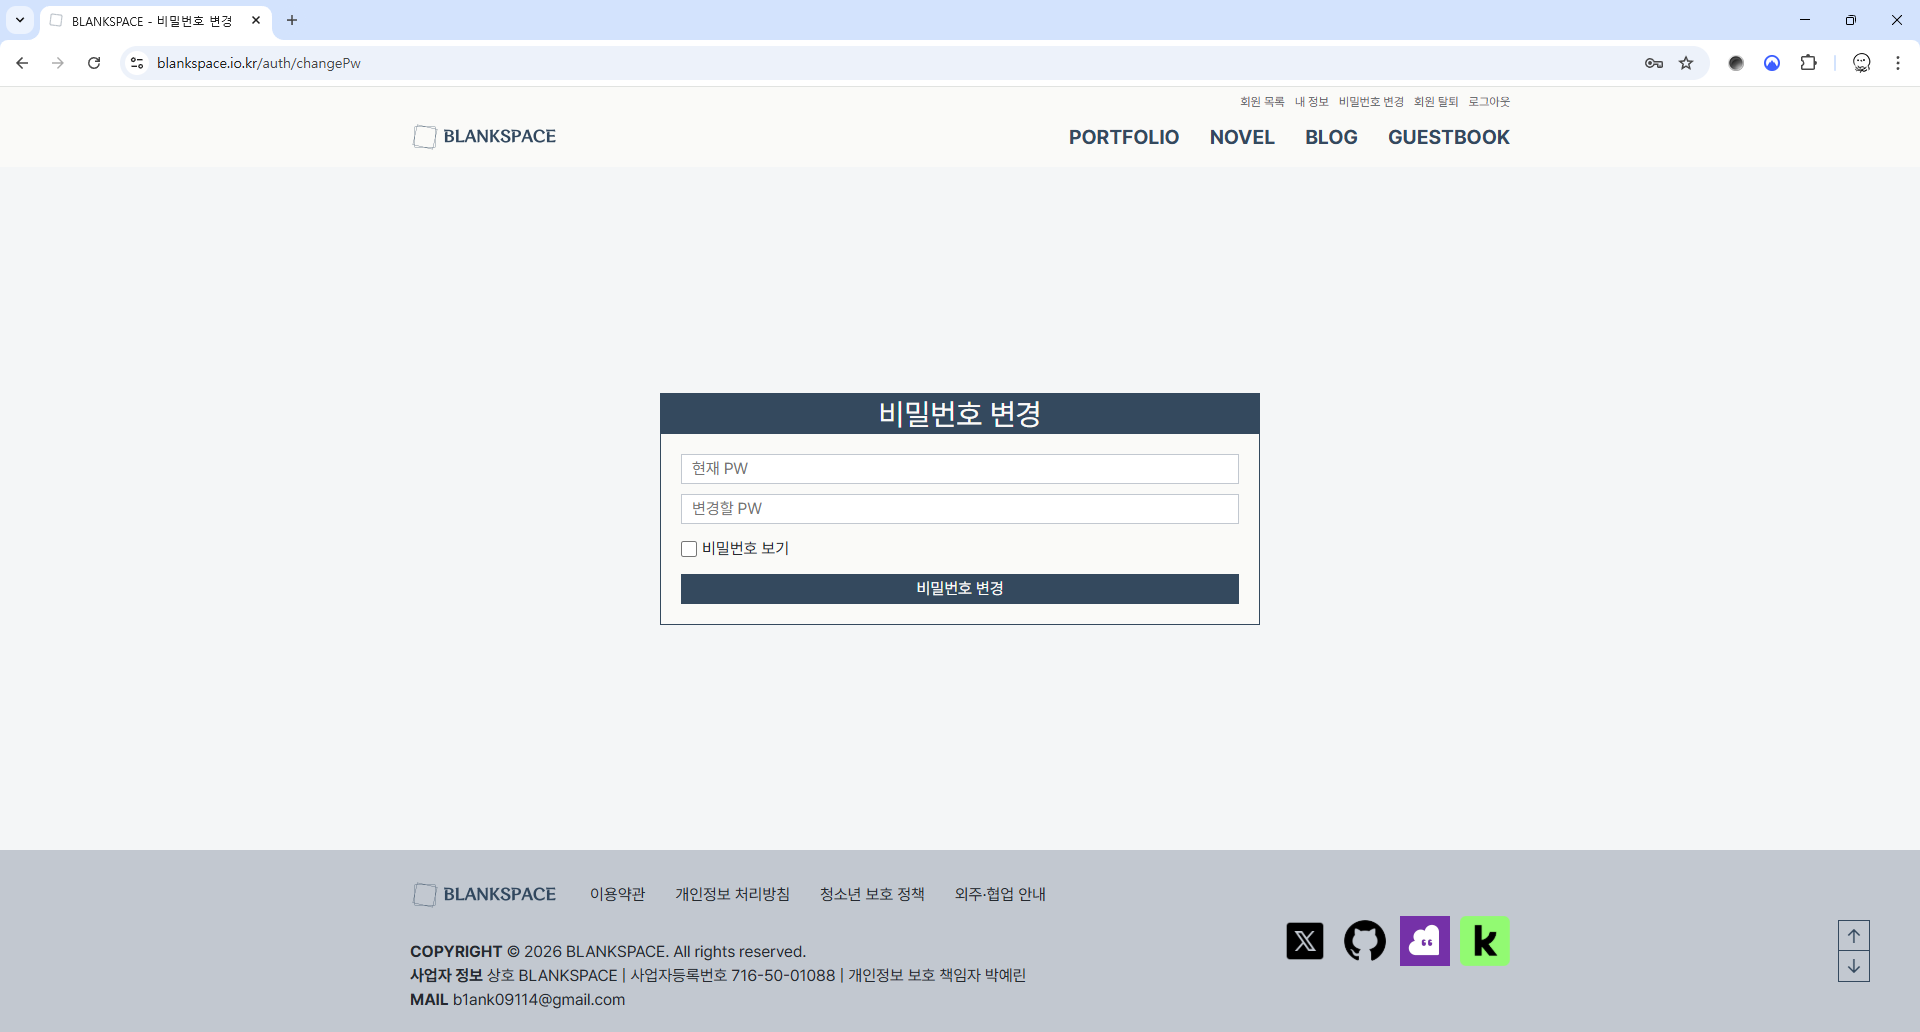This screenshot has height=1032, width=1920.
Task: Click the green K social icon
Action: pyautogui.click(x=1484, y=941)
